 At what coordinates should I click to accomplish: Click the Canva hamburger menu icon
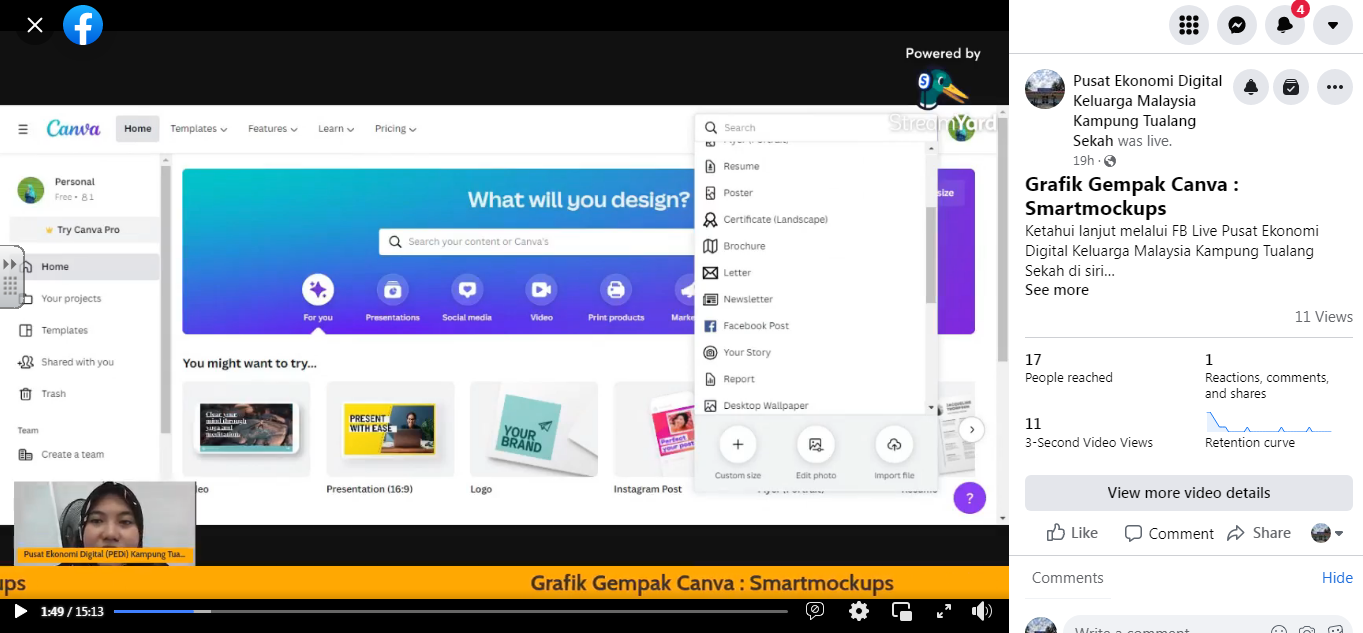coord(23,129)
